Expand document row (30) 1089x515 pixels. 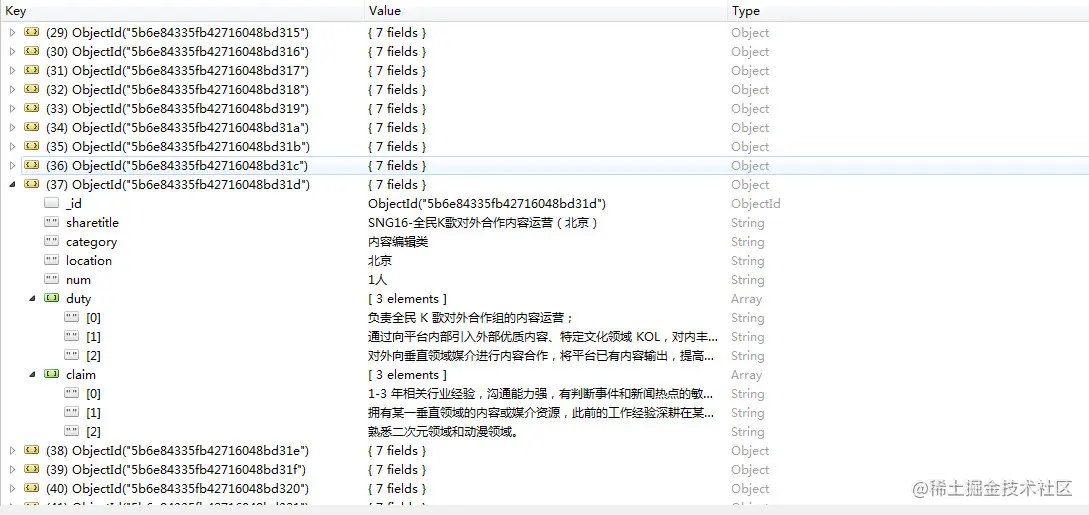click(x=12, y=51)
